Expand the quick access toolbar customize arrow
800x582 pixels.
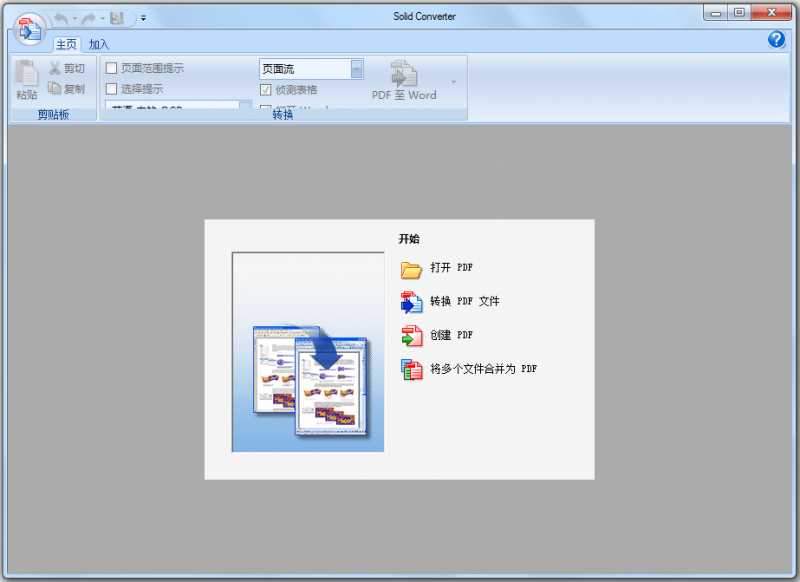142,17
